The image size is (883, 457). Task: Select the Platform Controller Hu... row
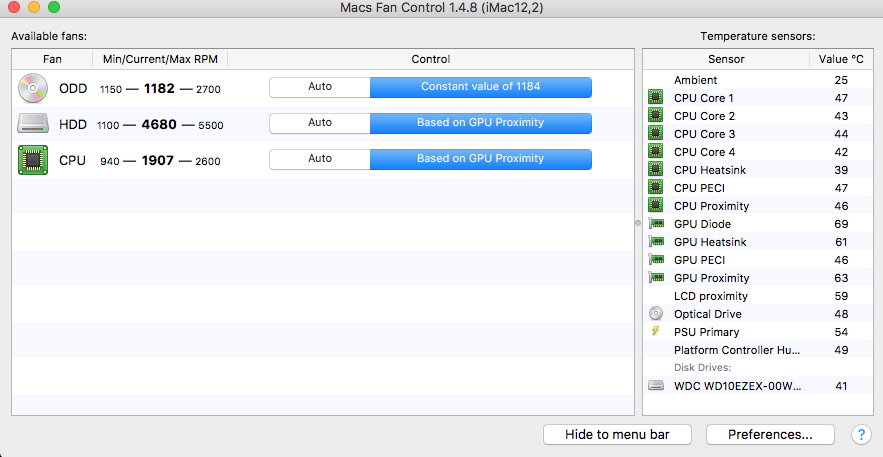758,350
